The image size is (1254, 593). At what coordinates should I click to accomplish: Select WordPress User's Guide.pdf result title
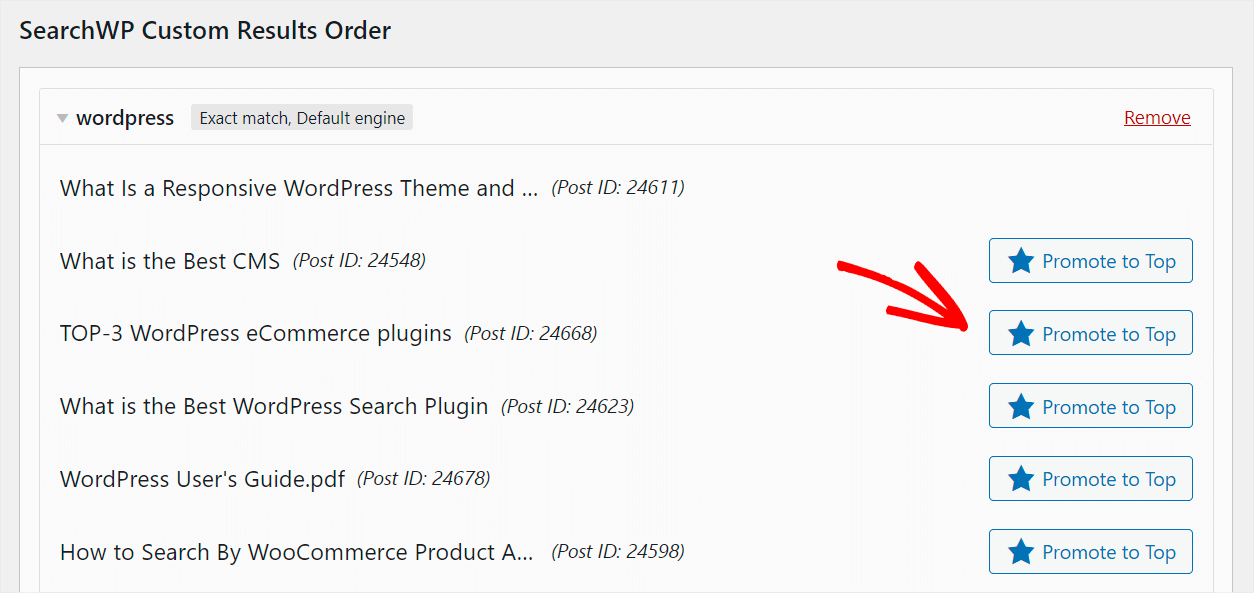click(202, 479)
